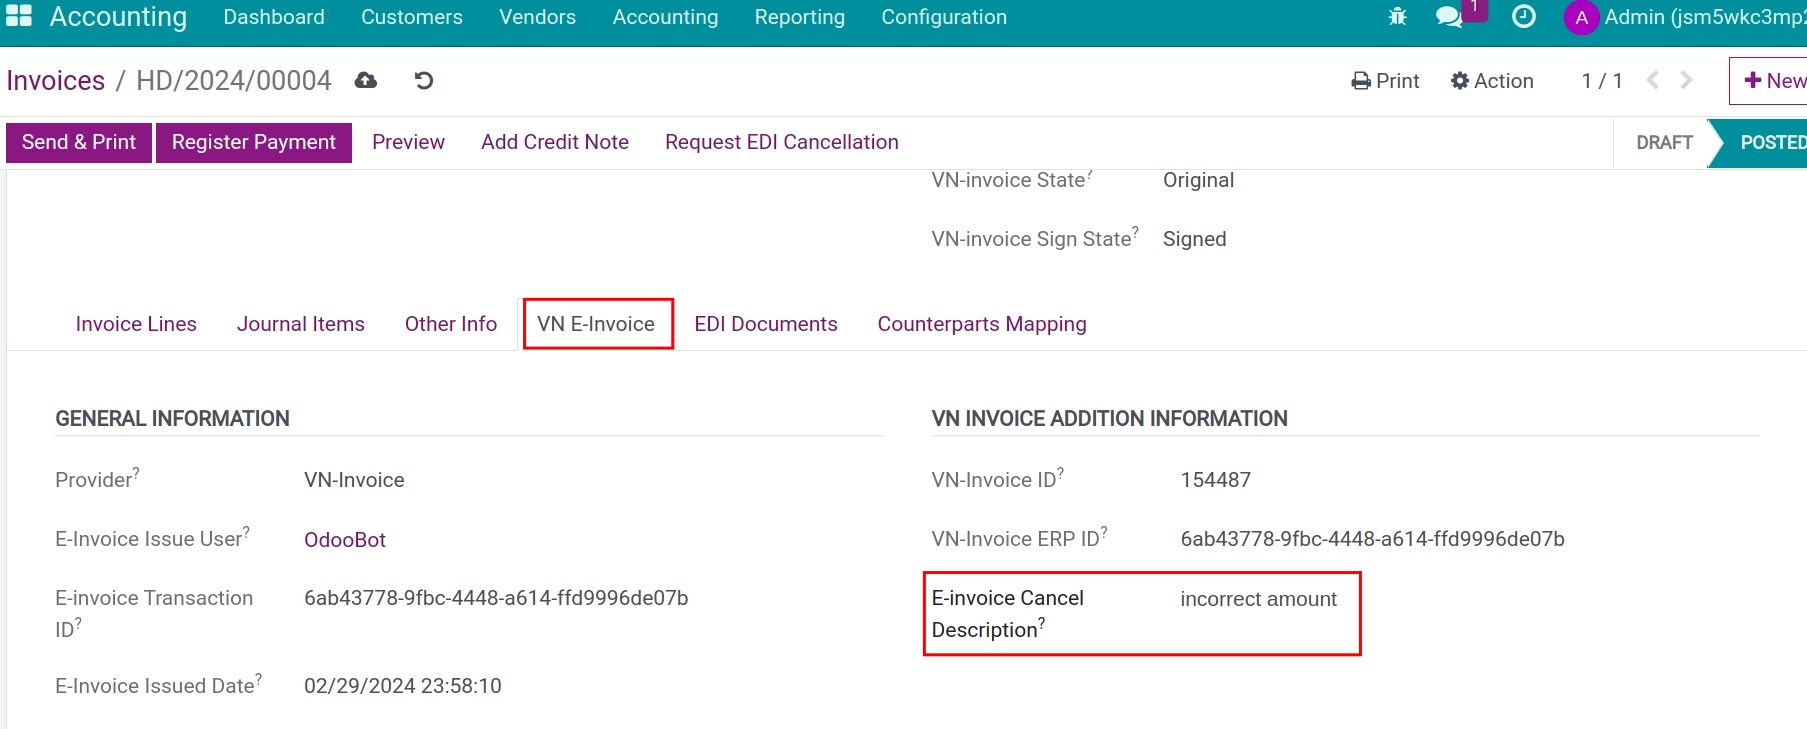
Task: Click the E-Invoice Issued Date value
Action: coord(403,686)
